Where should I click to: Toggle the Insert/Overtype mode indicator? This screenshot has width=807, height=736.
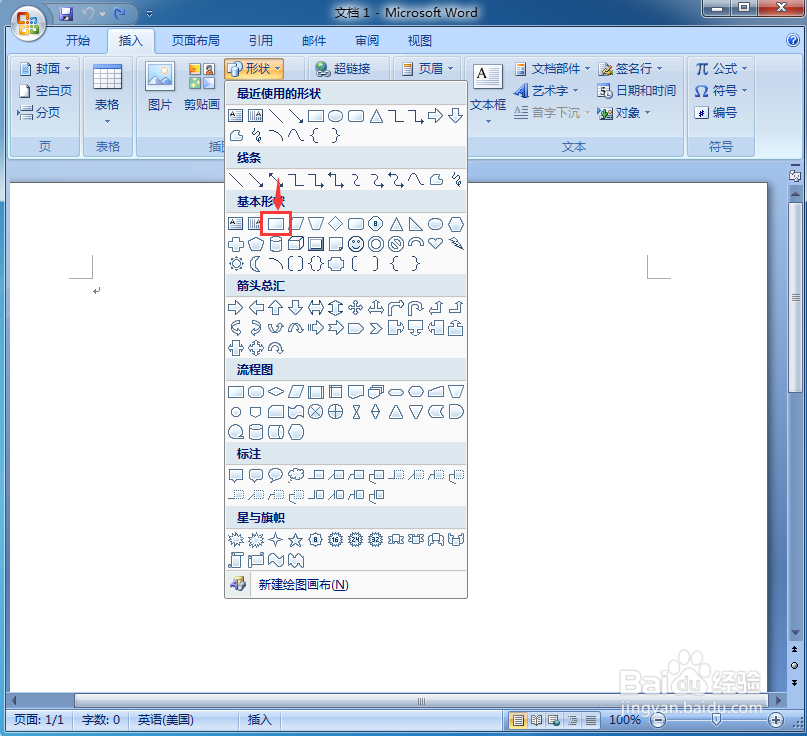pos(259,720)
